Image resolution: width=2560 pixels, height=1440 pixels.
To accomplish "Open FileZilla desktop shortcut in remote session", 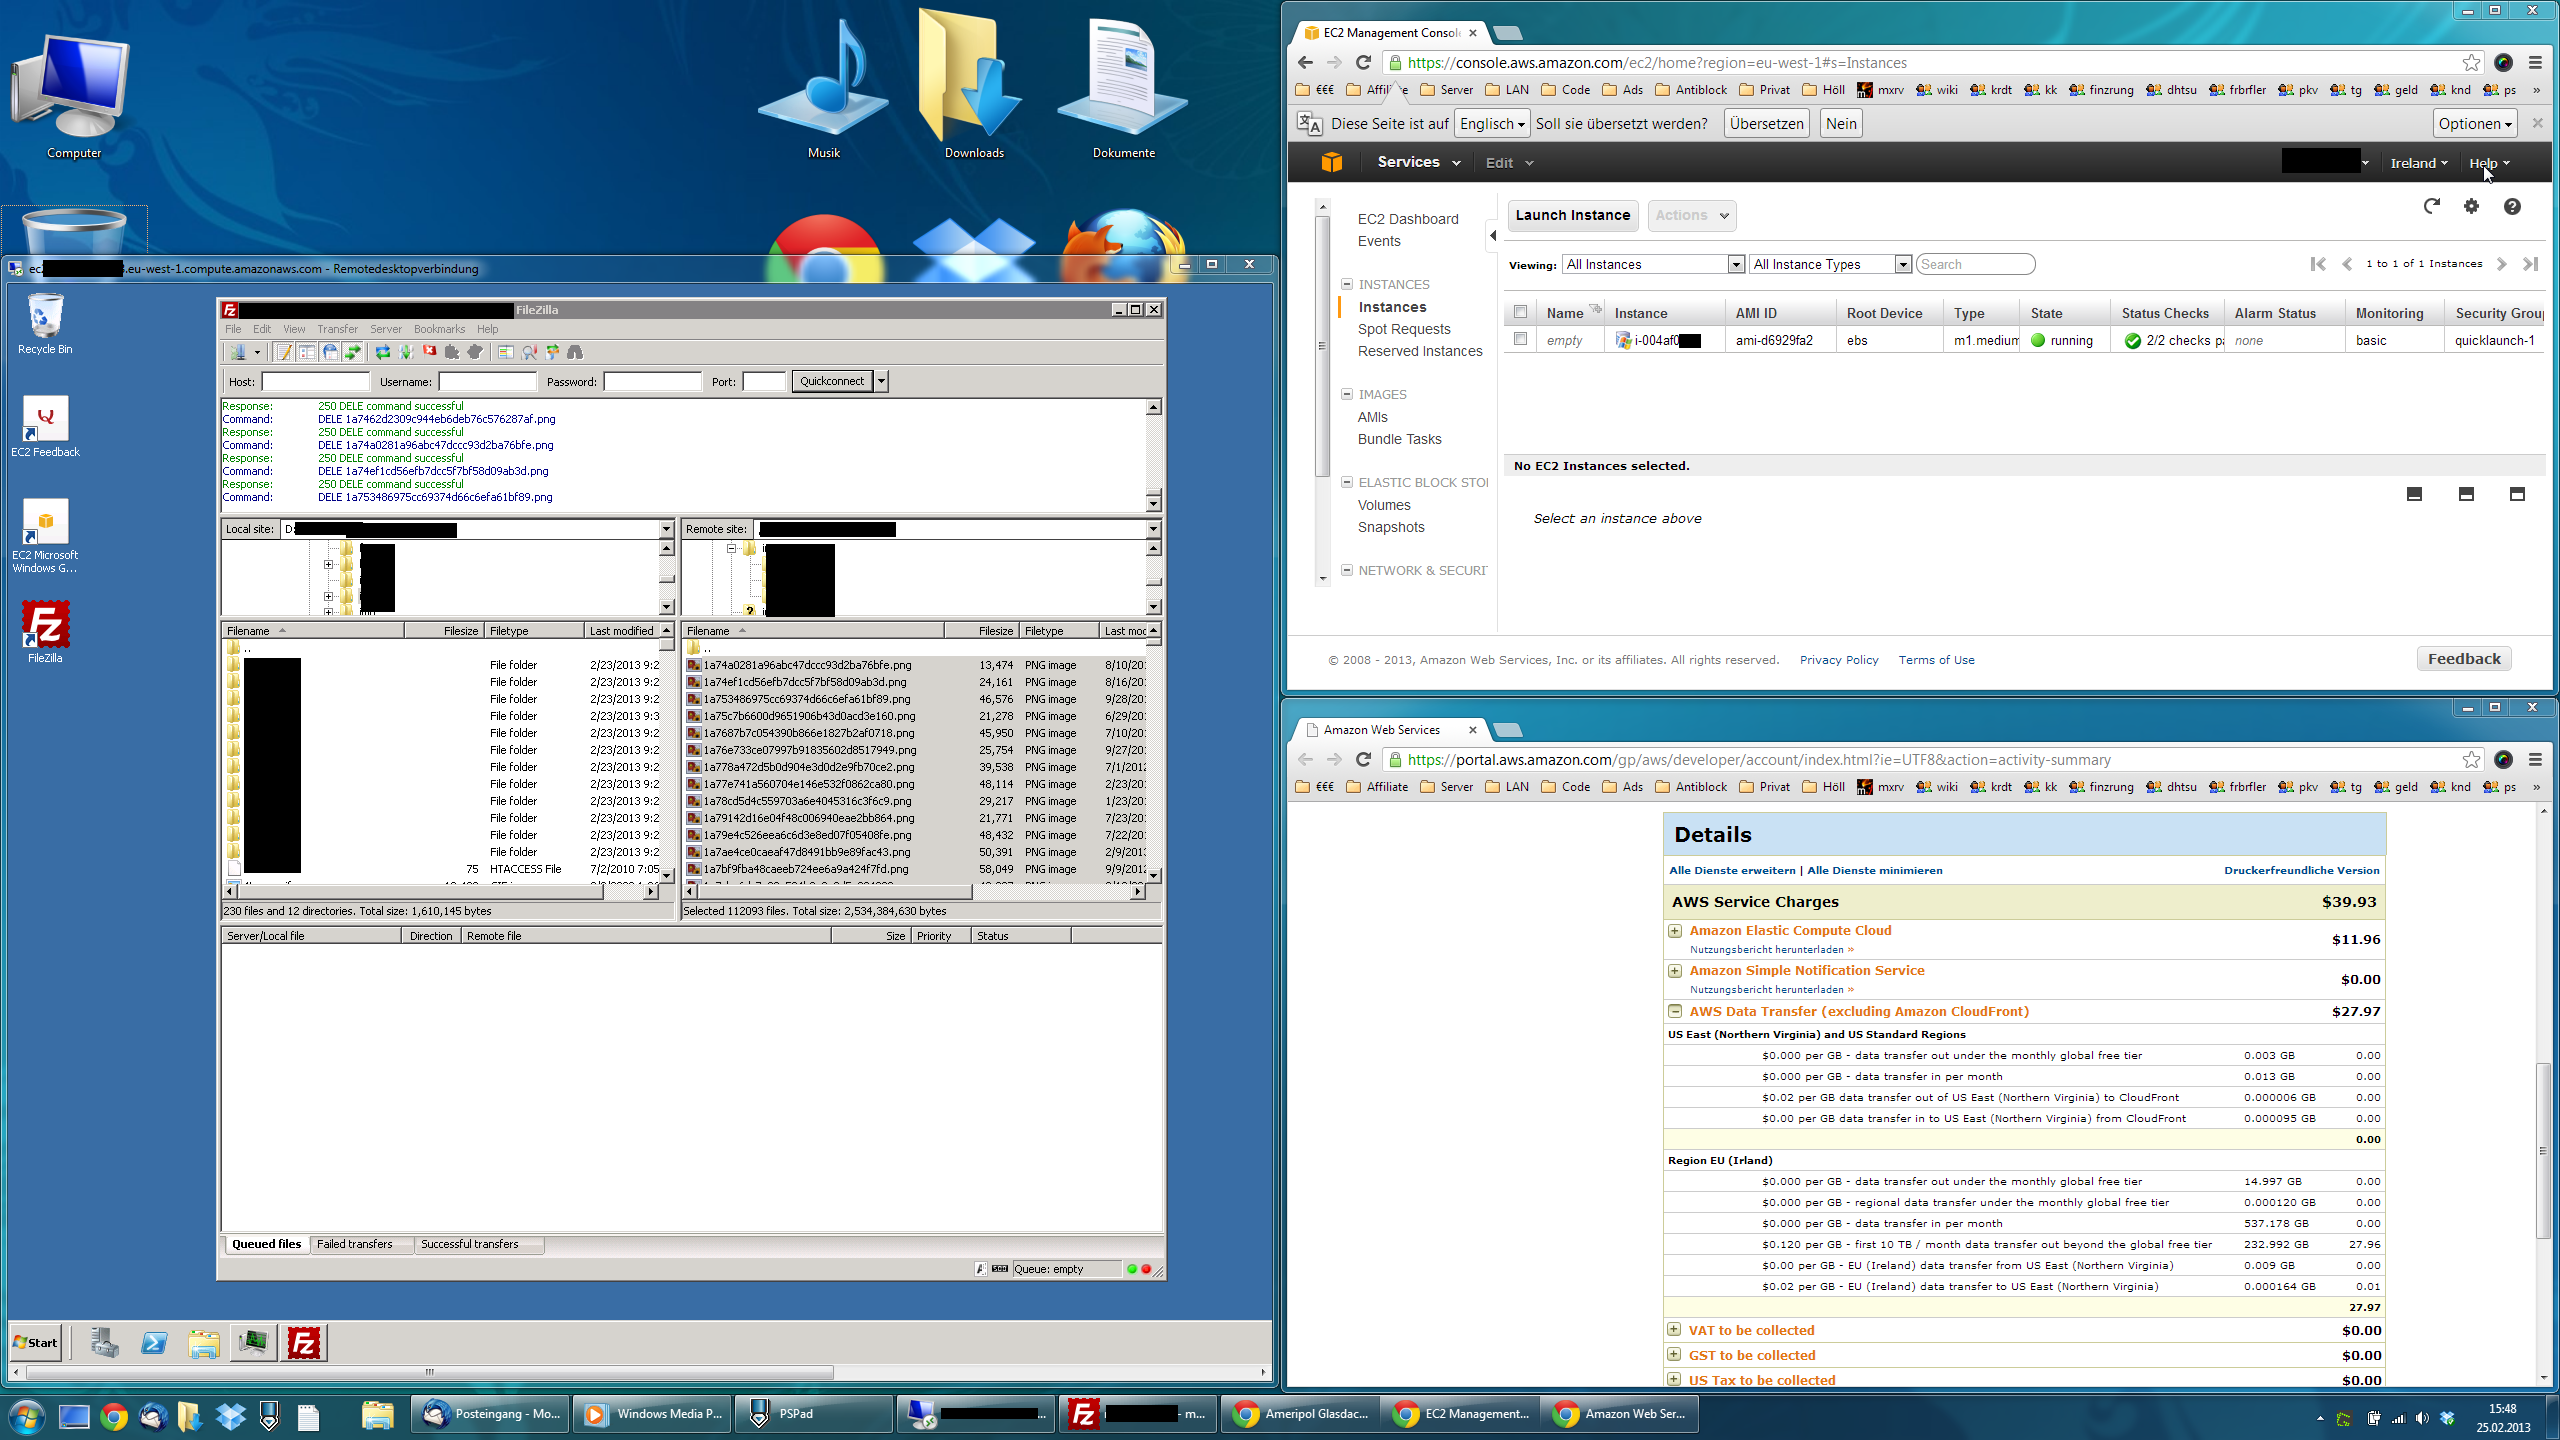I will (x=45, y=632).
